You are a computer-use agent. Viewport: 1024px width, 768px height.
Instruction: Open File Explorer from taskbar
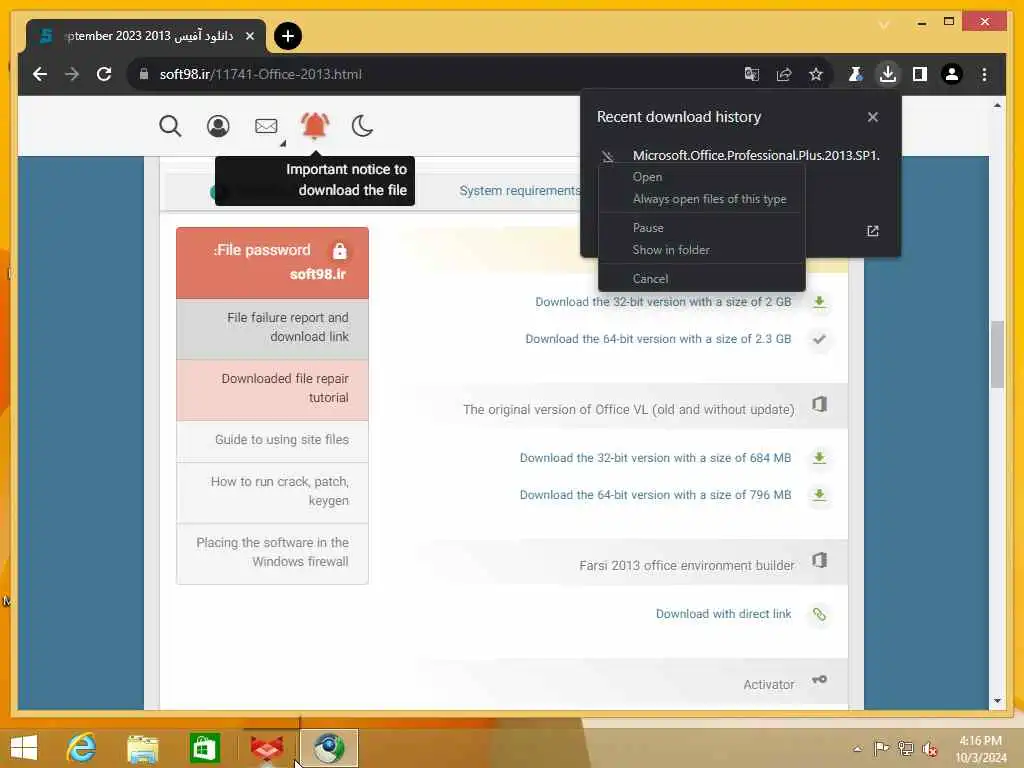142,748
